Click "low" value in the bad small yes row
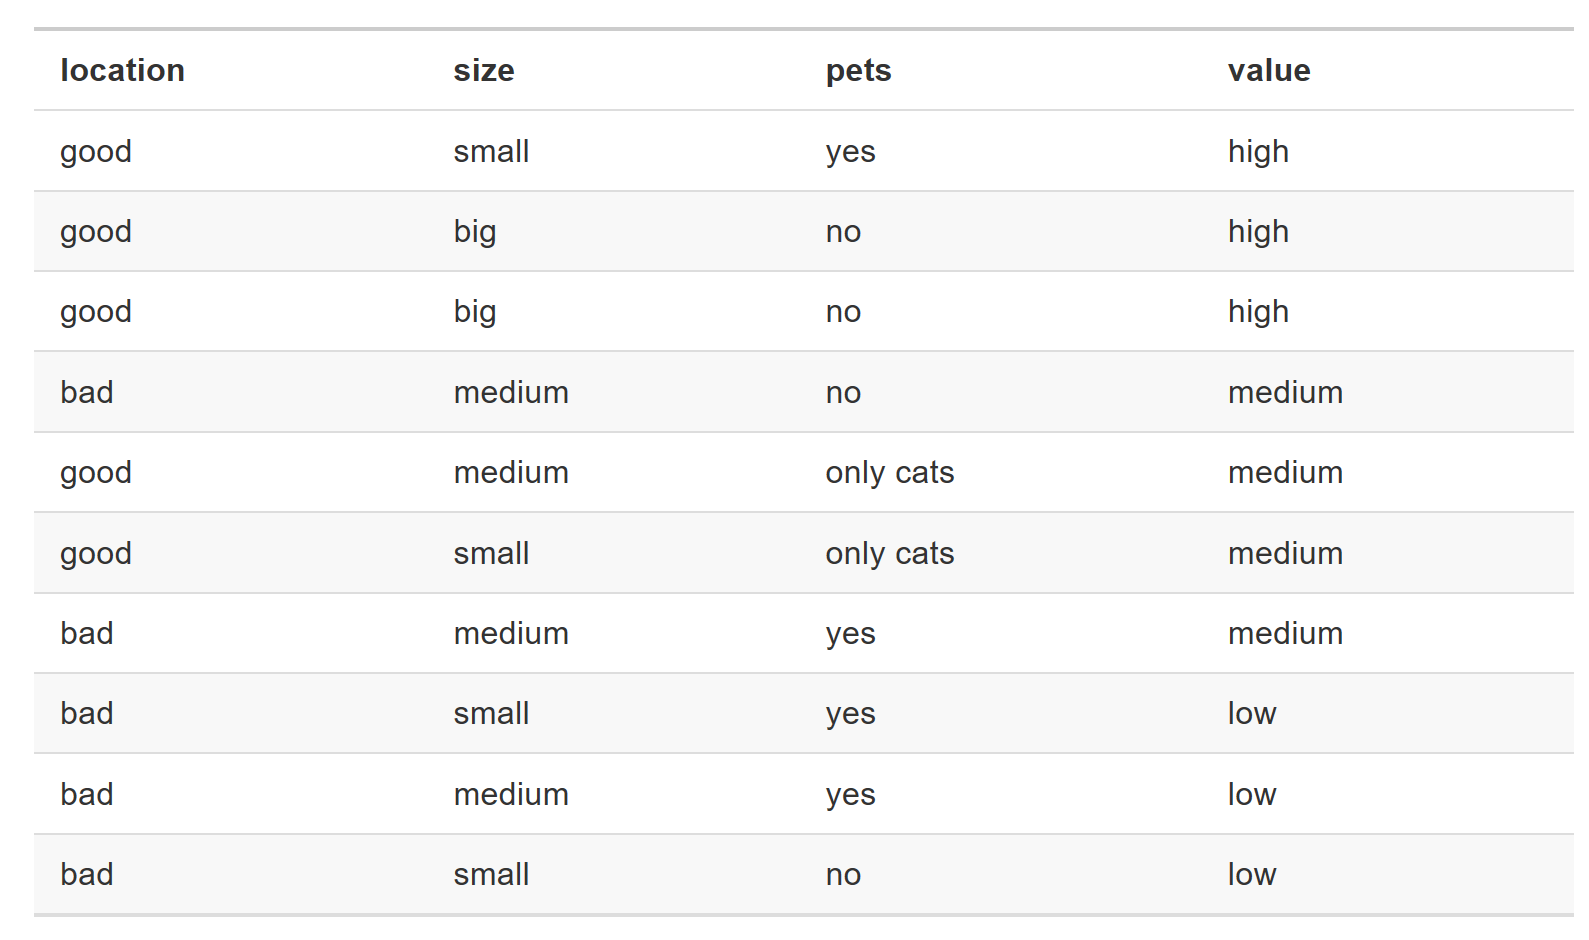 [x=1252, y=713]
